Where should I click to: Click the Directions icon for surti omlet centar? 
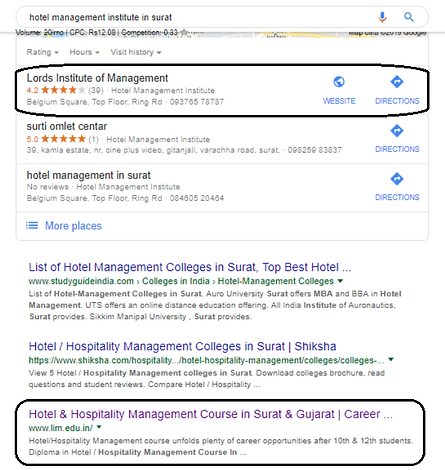[x=397, y=131]
